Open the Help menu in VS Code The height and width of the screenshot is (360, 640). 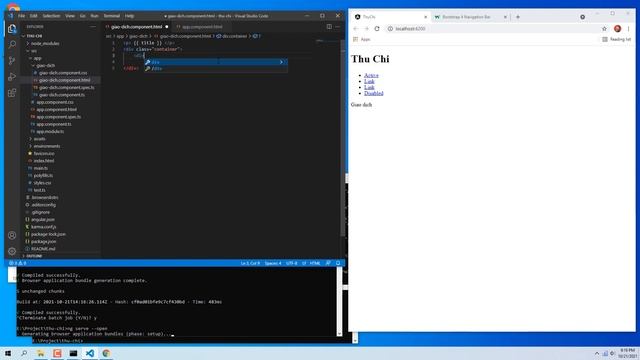pyautogui.click(x=129, y=16)
